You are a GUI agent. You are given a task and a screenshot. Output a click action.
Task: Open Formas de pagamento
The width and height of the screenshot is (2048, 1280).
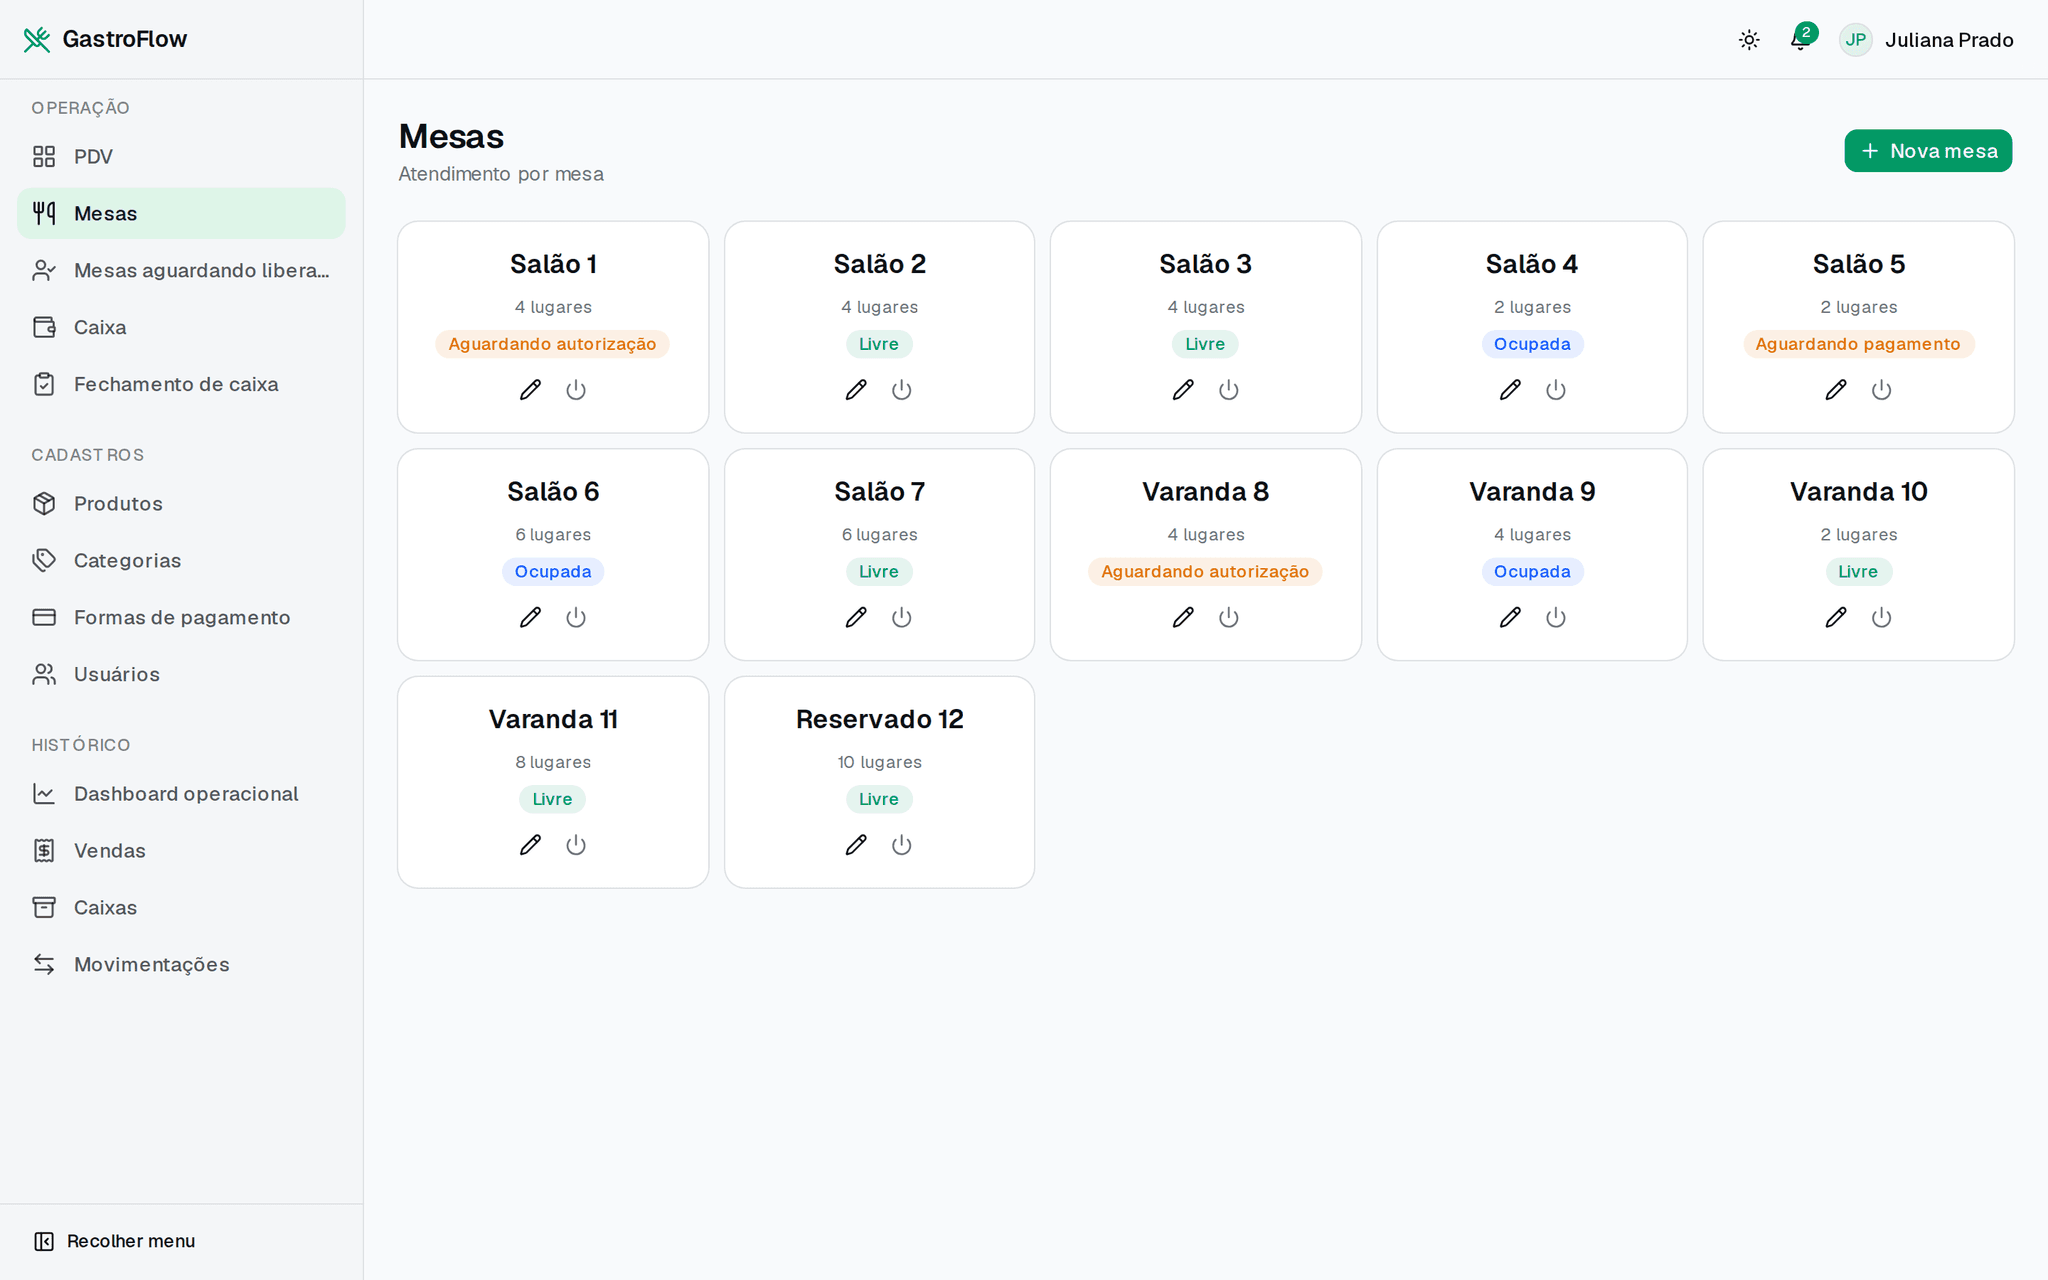click(x=181, y=617)
